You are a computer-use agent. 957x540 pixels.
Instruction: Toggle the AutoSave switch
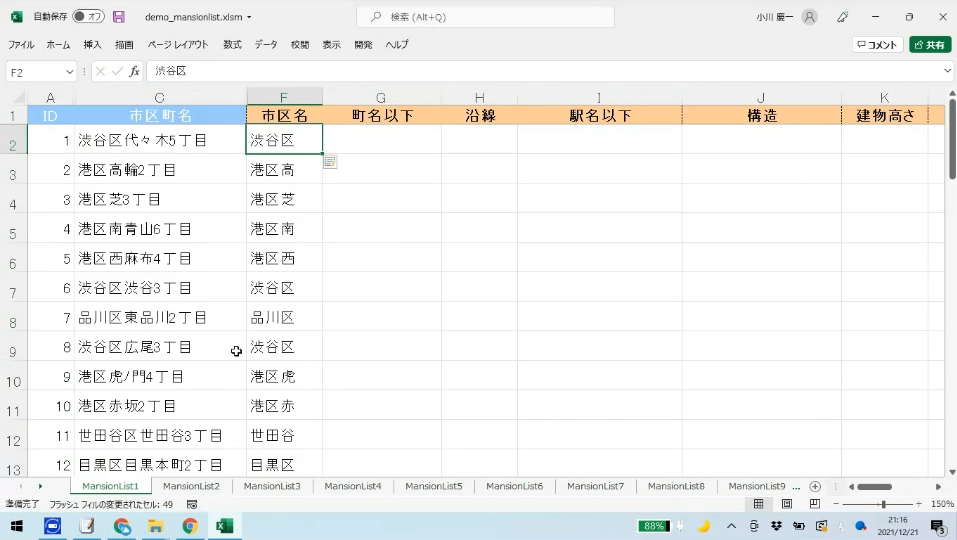[87, 17]
